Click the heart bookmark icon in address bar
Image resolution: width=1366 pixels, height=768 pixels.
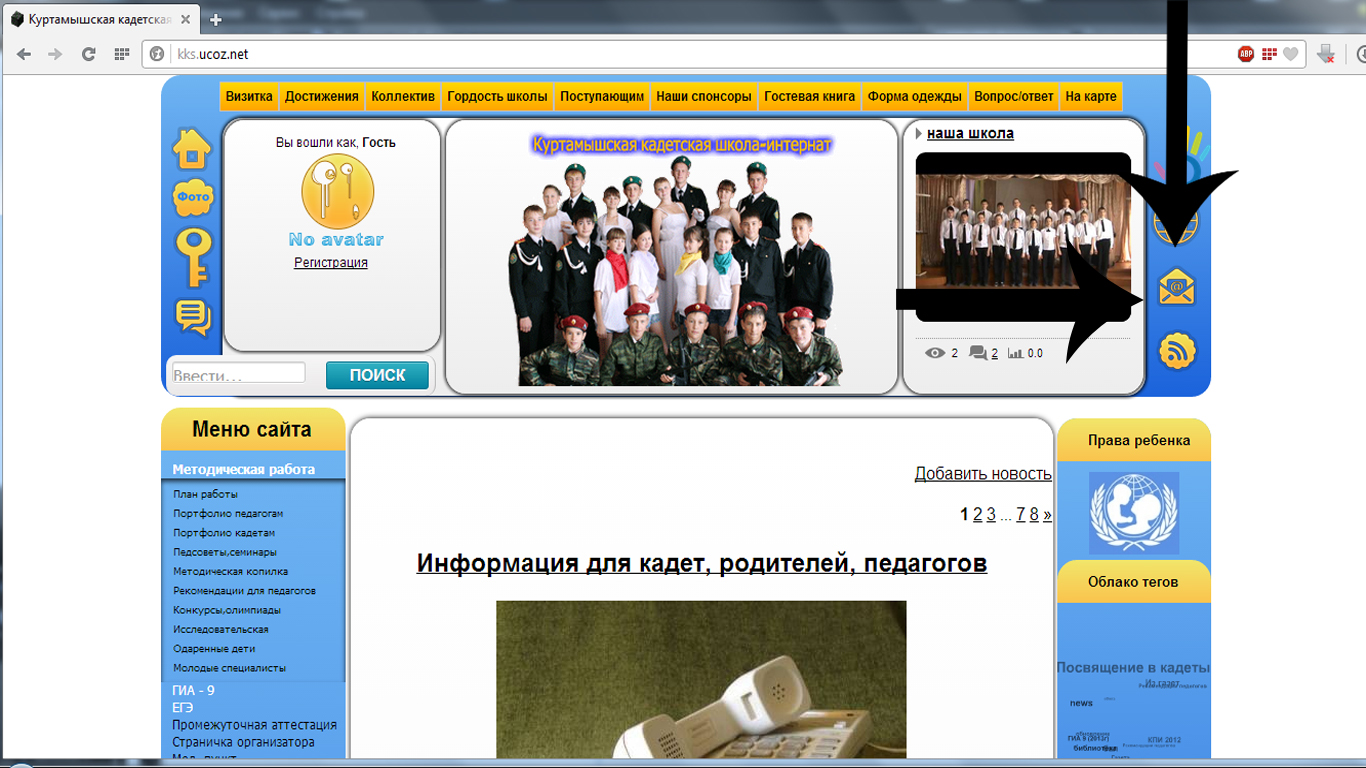(1291, 54)
